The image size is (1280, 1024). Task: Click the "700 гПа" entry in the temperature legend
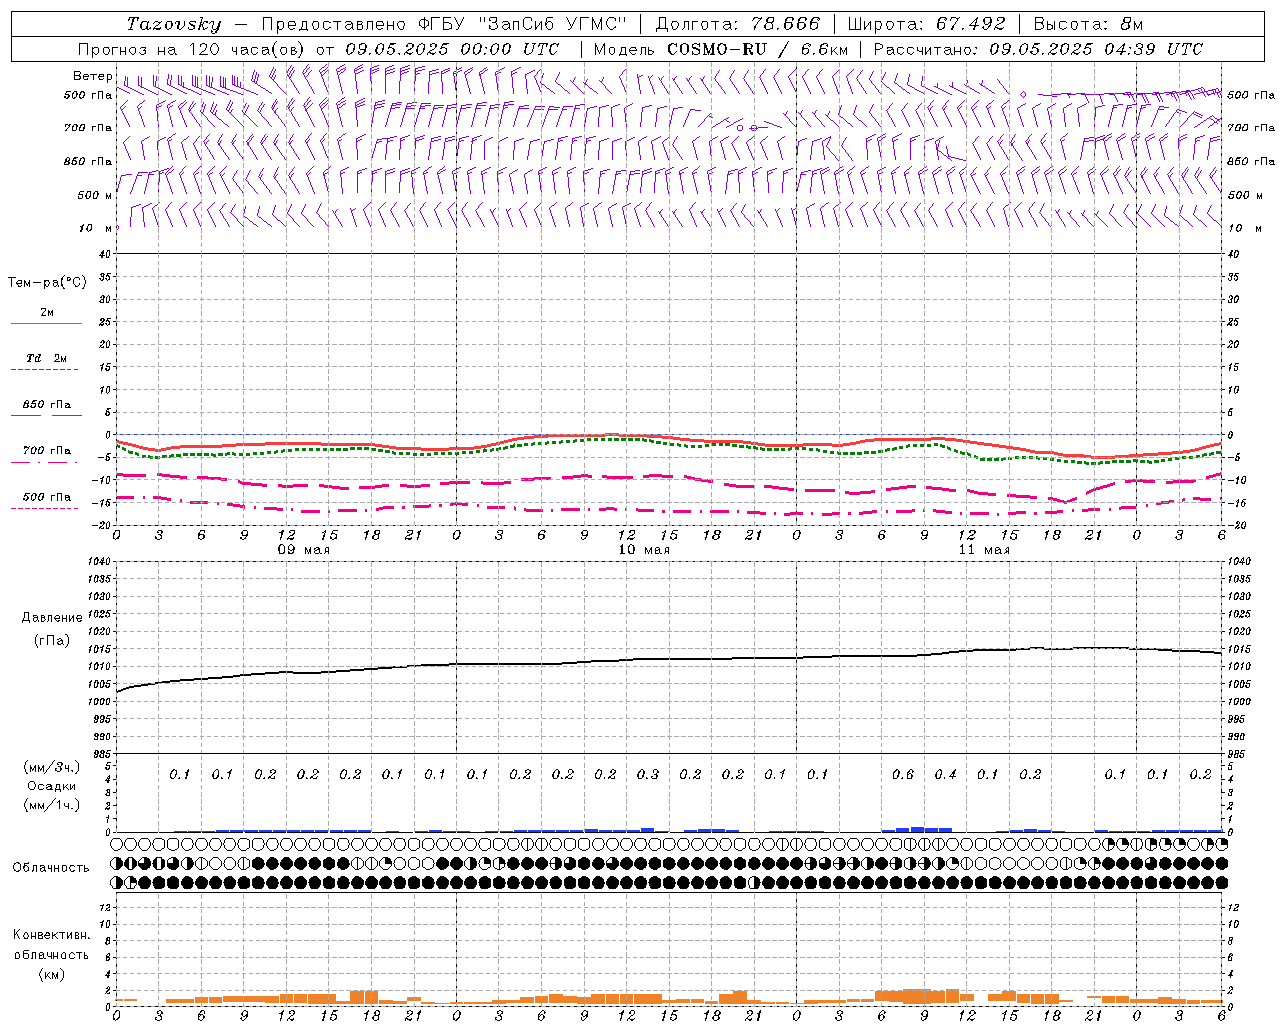[x=46, y=451]
